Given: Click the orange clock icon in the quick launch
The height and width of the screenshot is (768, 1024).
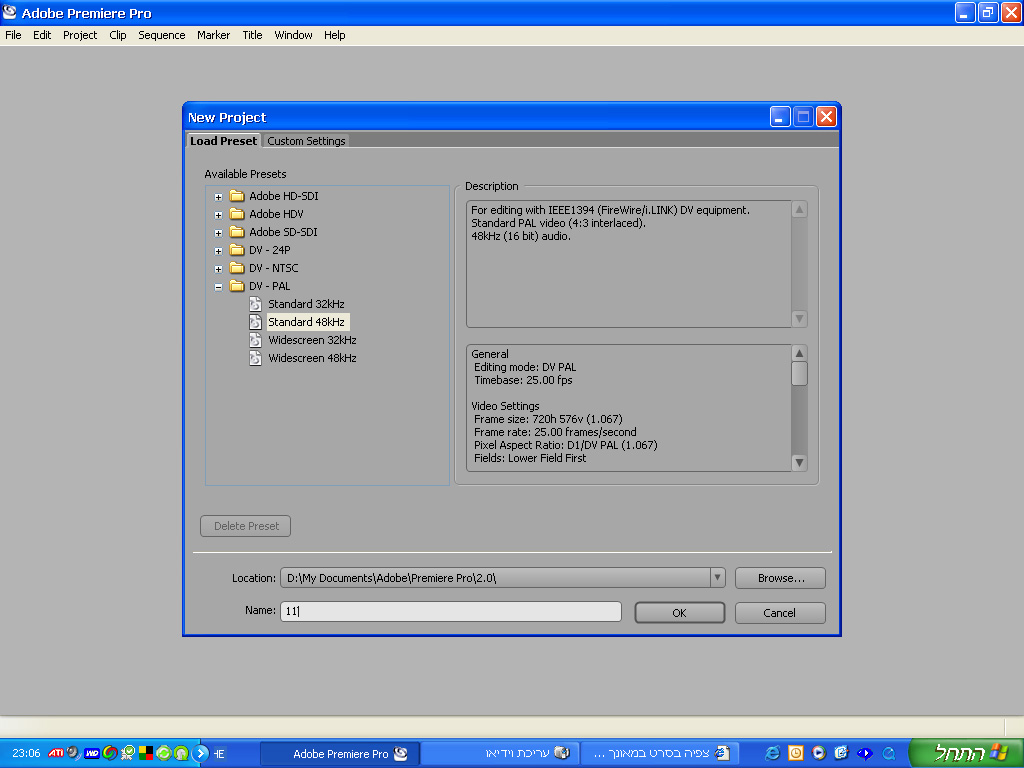Looking at the screenshot, I should 795,753.
